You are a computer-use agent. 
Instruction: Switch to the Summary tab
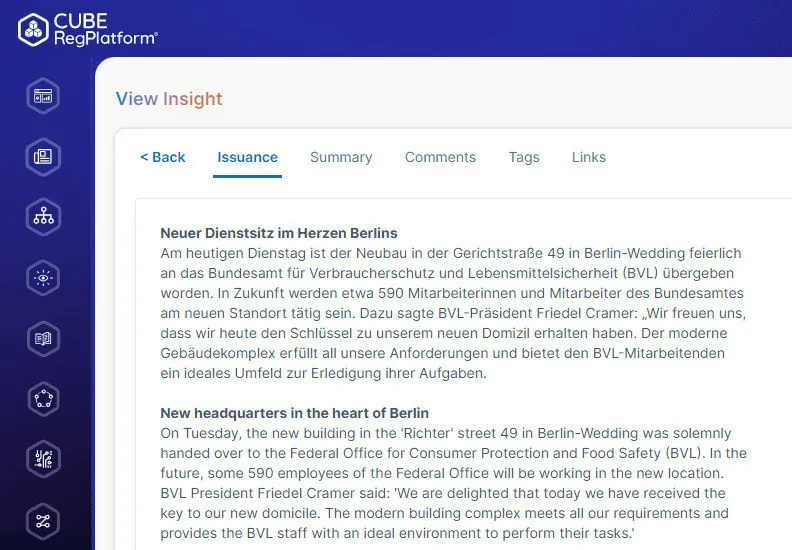(x=341, y=157)
